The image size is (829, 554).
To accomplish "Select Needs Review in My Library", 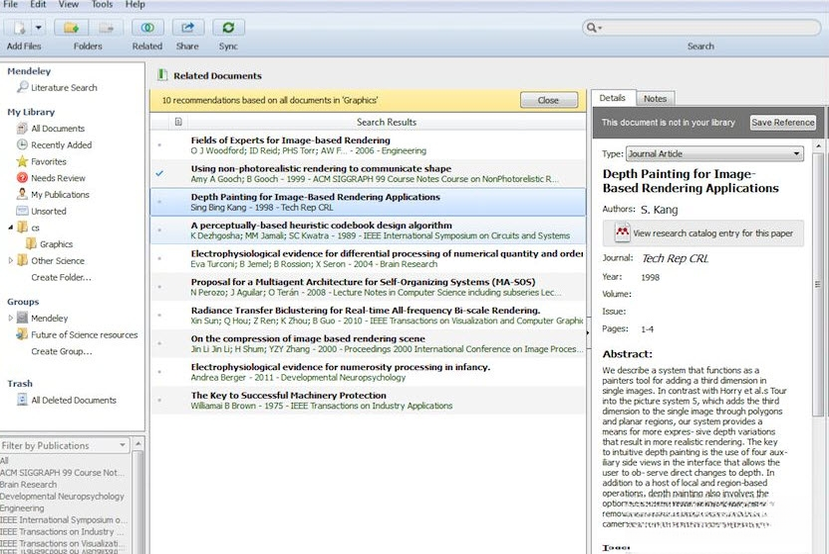I will [58, 178].
